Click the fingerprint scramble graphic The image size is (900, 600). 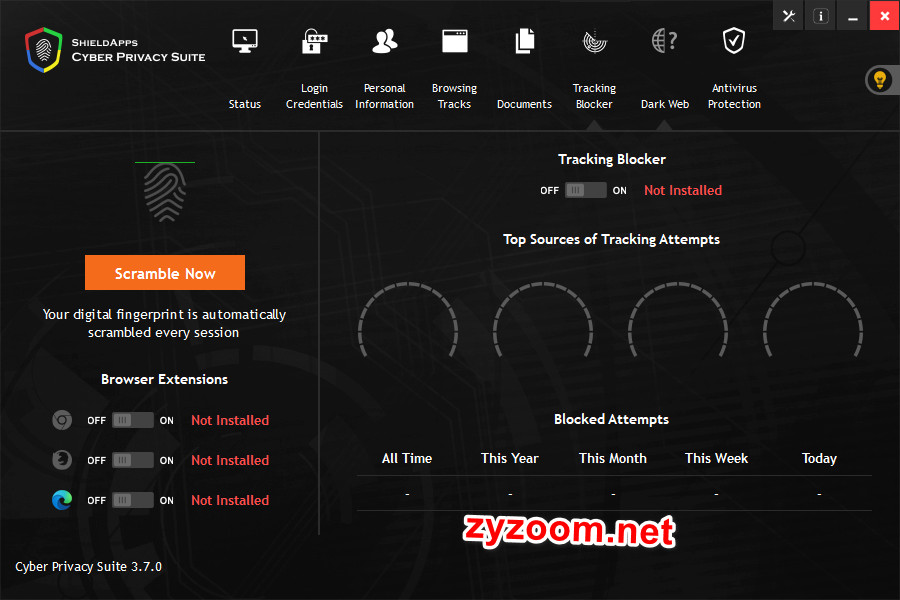coord(165,193)
